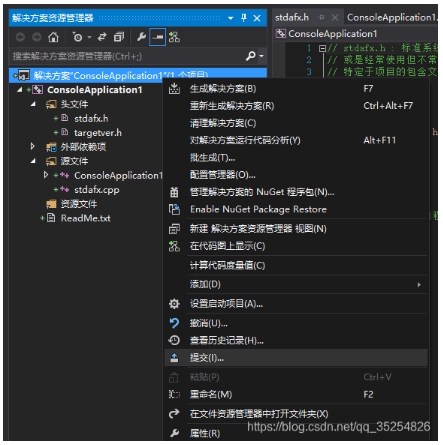
Task: Open the ConsoleApplication1 scope dropdown in editor
Action: 356,34
